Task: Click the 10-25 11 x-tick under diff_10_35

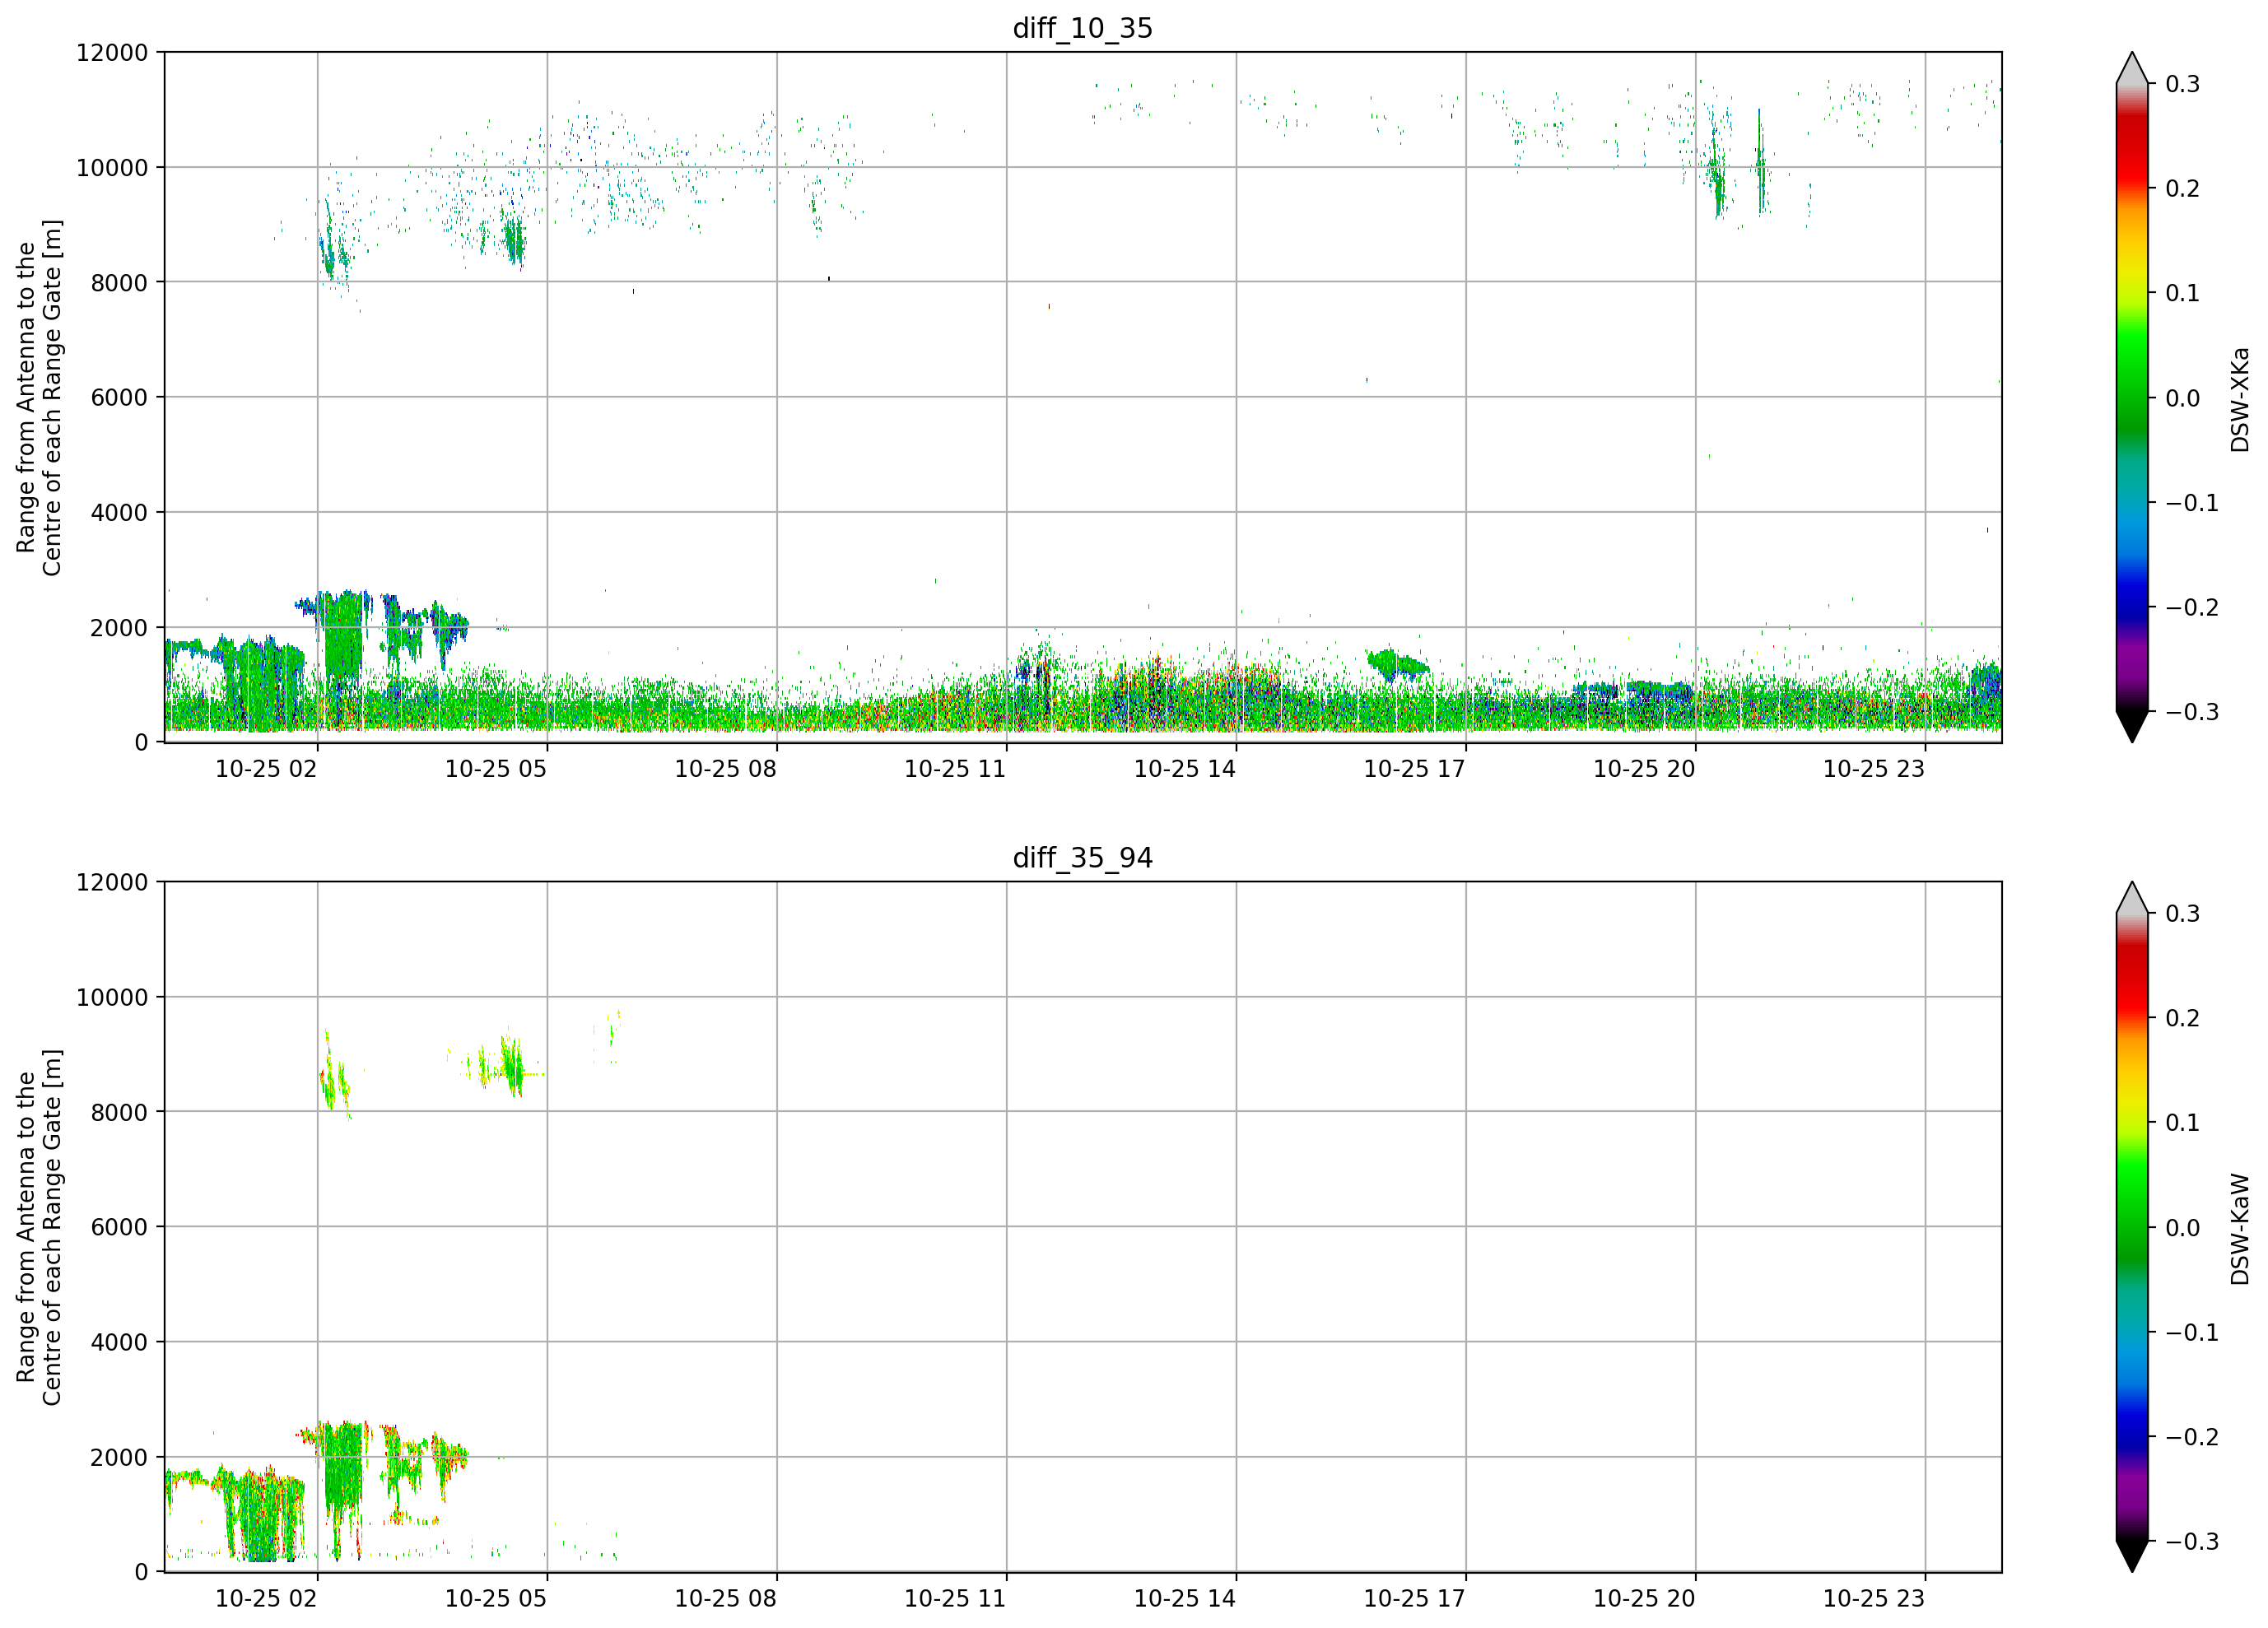Action: tap(955, 769)
